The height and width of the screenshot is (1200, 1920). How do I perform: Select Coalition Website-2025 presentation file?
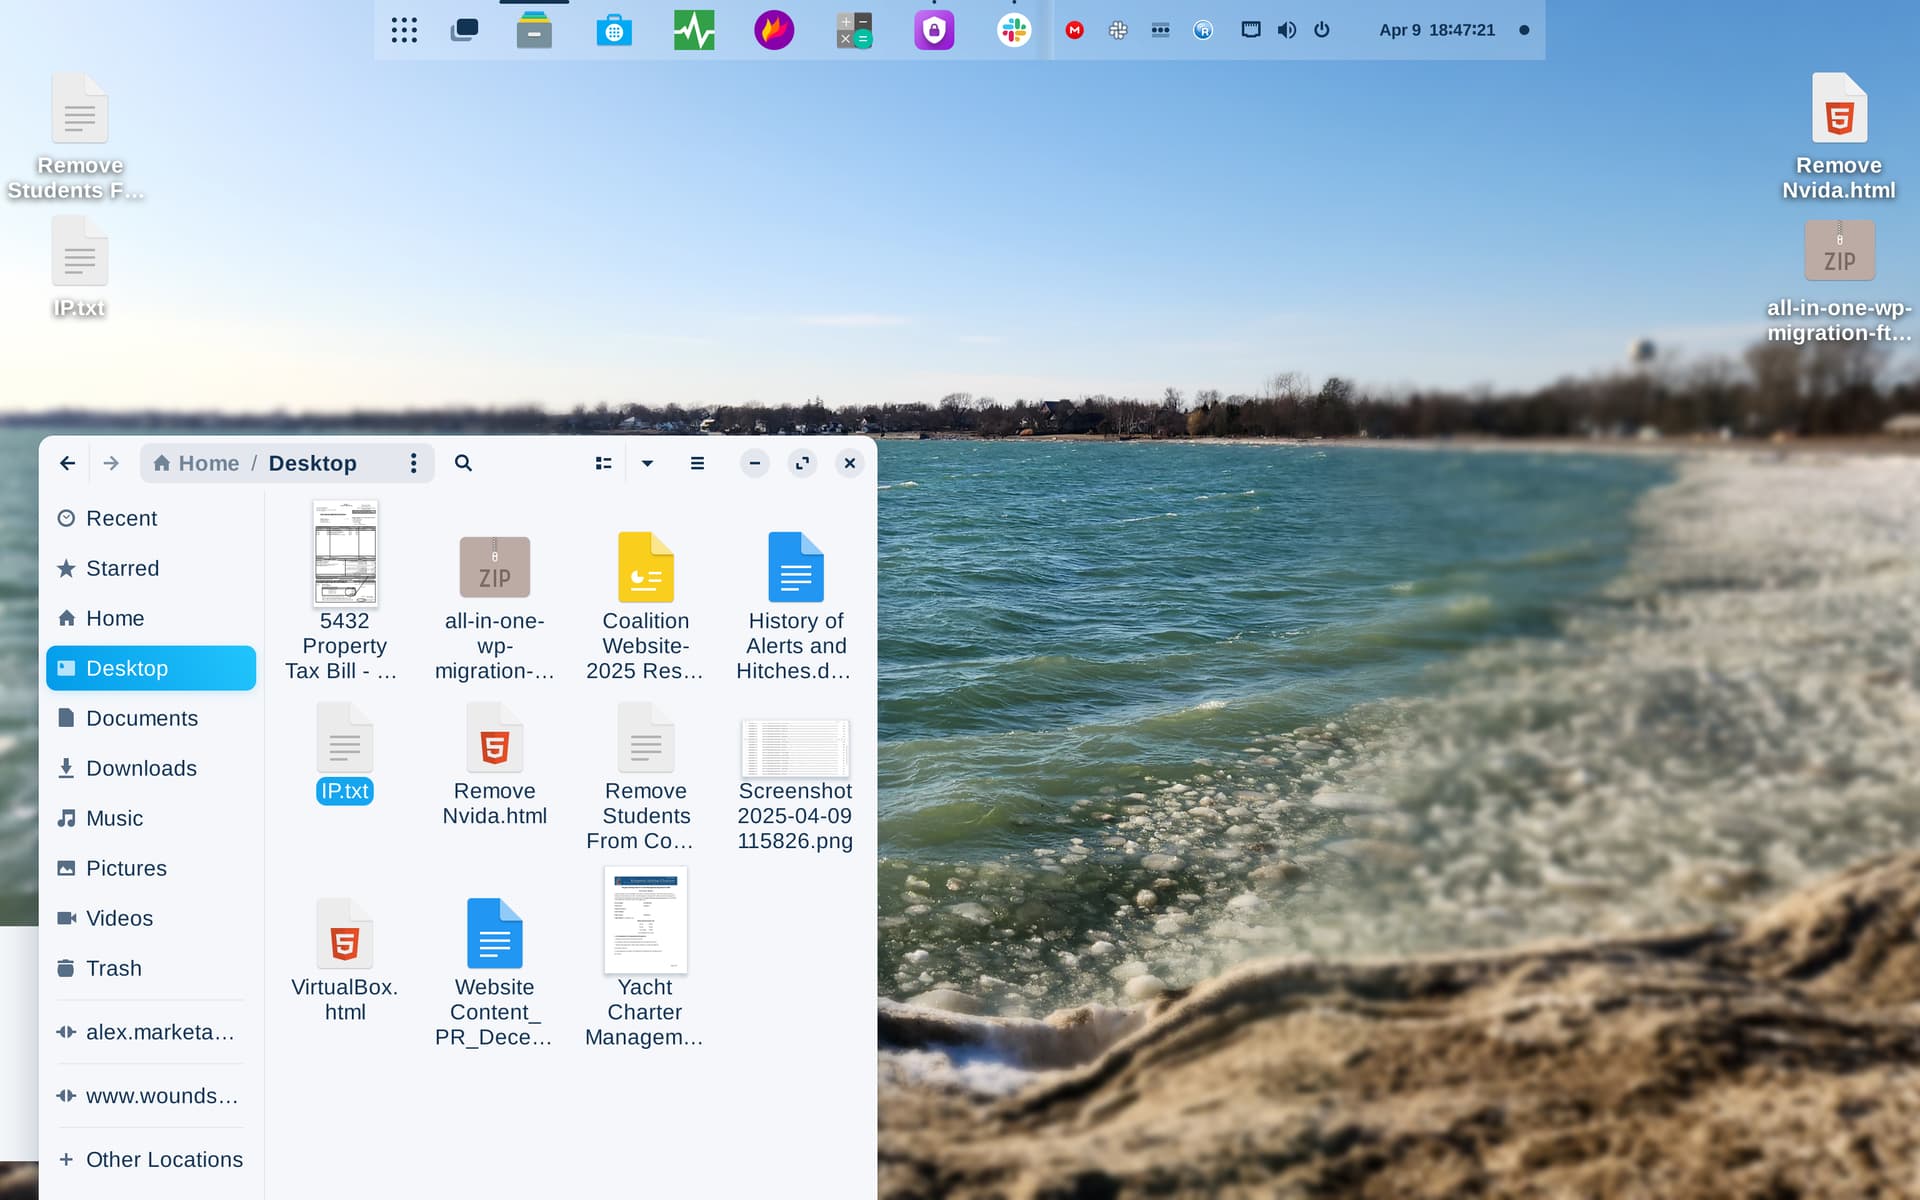pos(646,606)
